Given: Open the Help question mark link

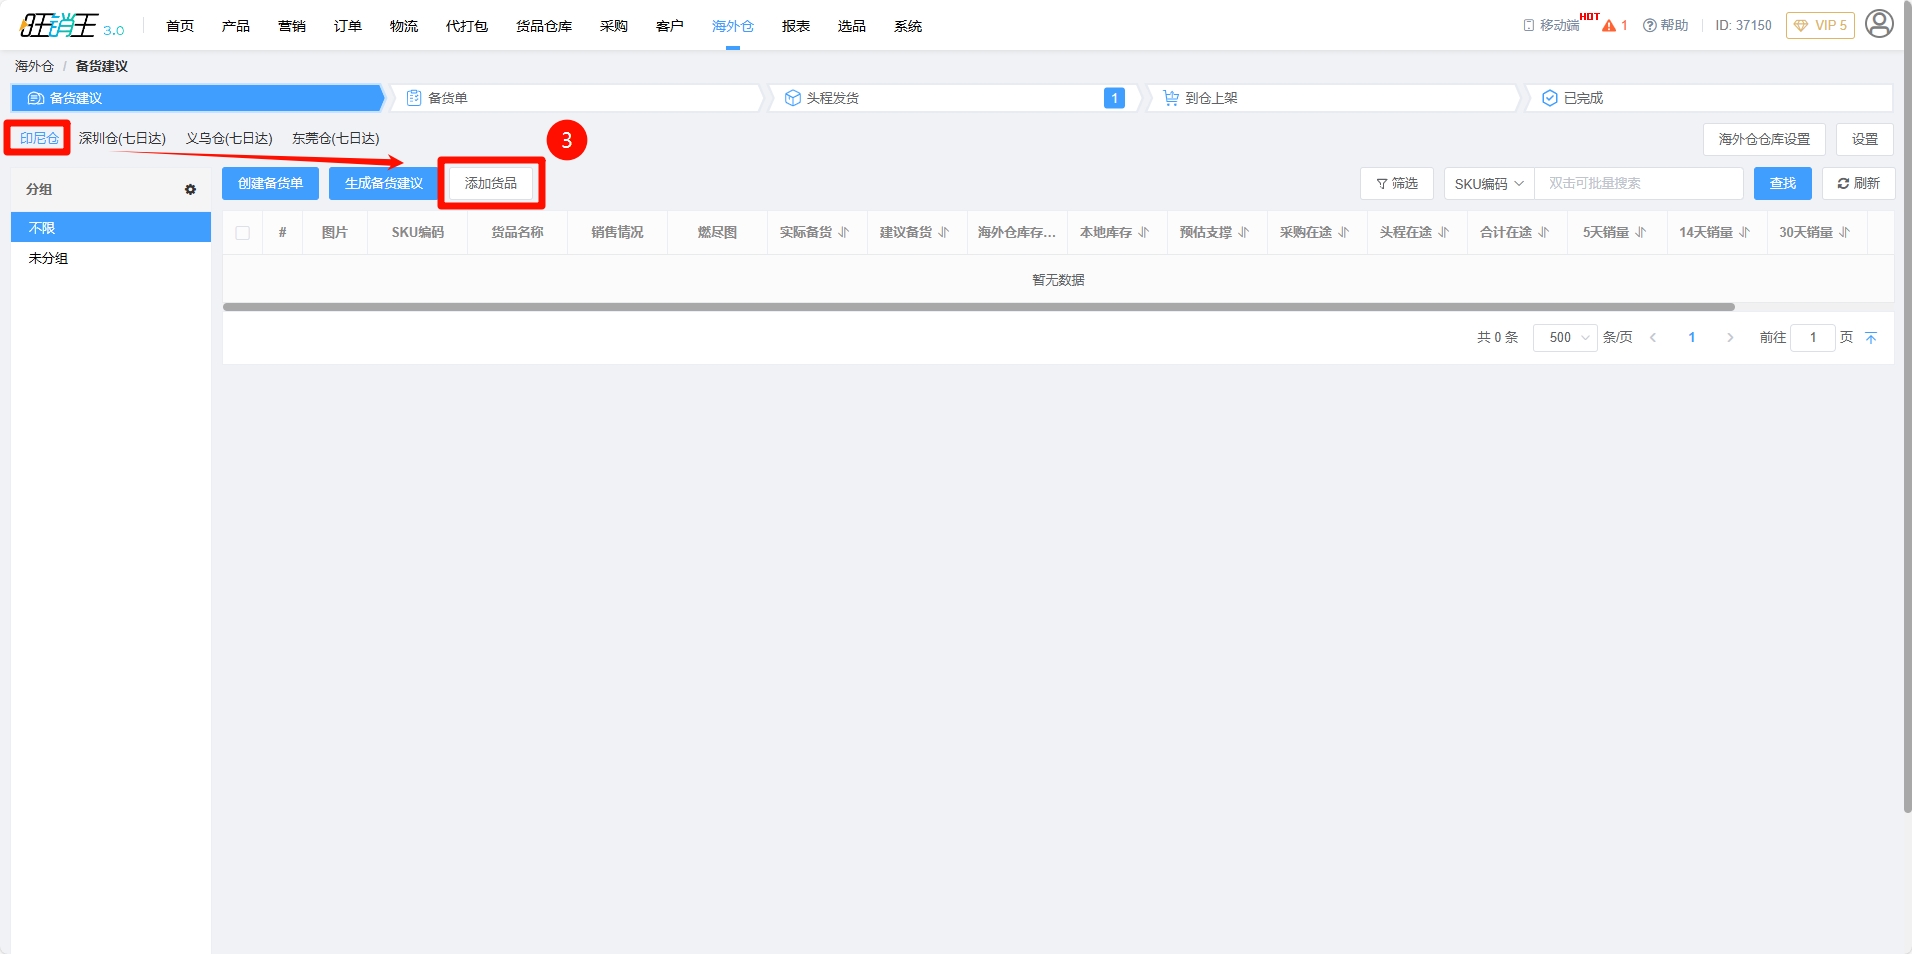Looking at the screenshot, I should point(1666,26).
